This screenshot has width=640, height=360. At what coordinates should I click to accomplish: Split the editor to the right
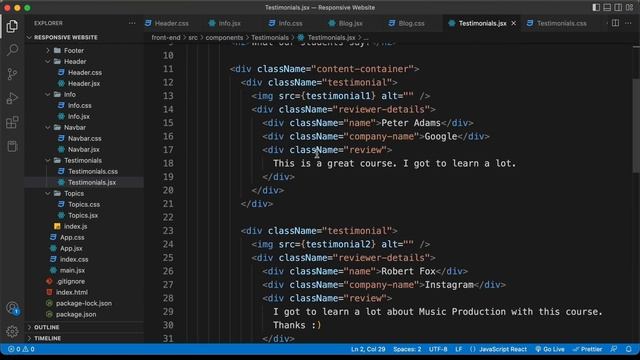click(615, 23)
